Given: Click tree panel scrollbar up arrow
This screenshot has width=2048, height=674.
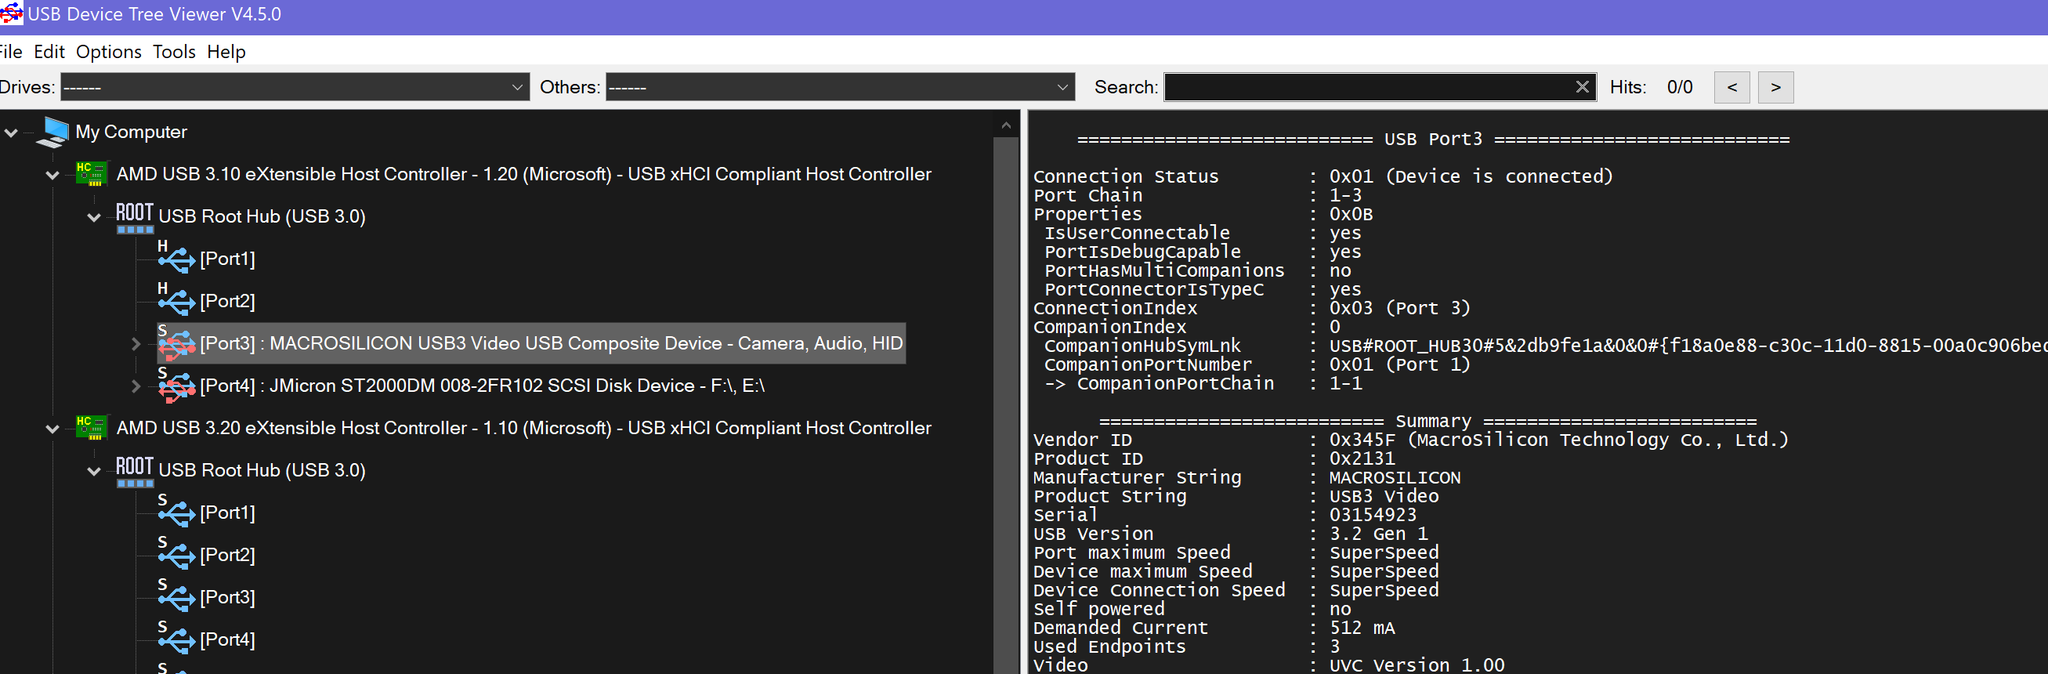Looking at the screenshot, I should (x=1006, y=125).
